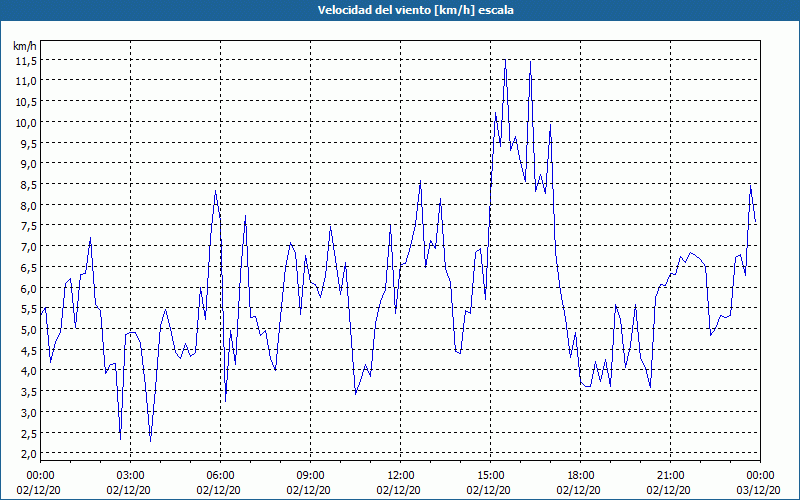
Task: Click the 21:00 time axis label
Action: [670, 476]
